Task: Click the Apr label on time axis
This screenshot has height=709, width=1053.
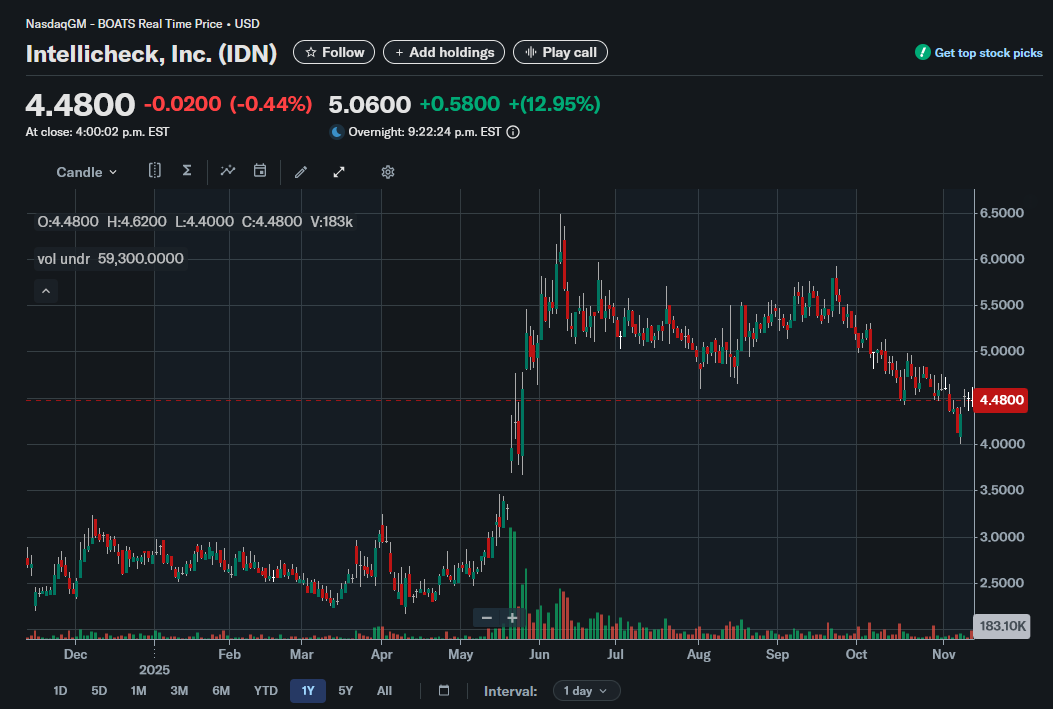Action: click(x=381, y=654)
